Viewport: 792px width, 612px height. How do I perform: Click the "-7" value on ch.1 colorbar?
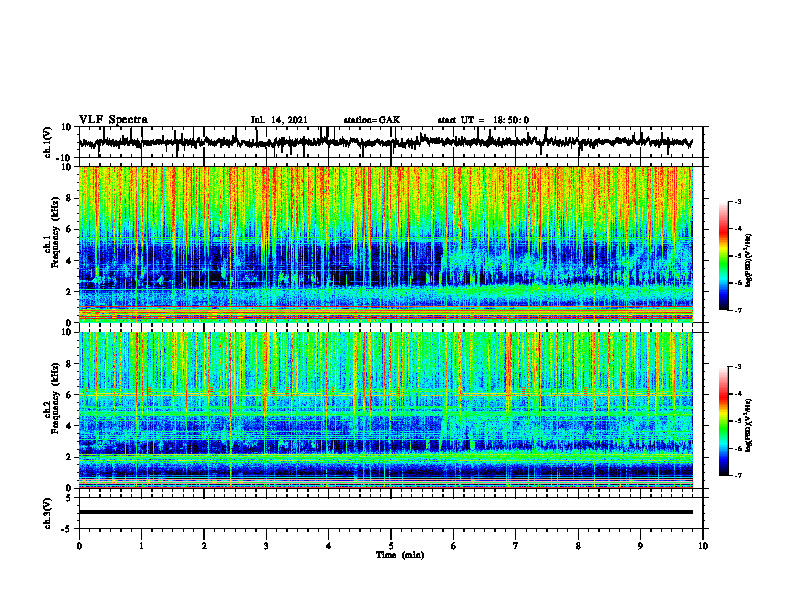[x=738, y=310]
